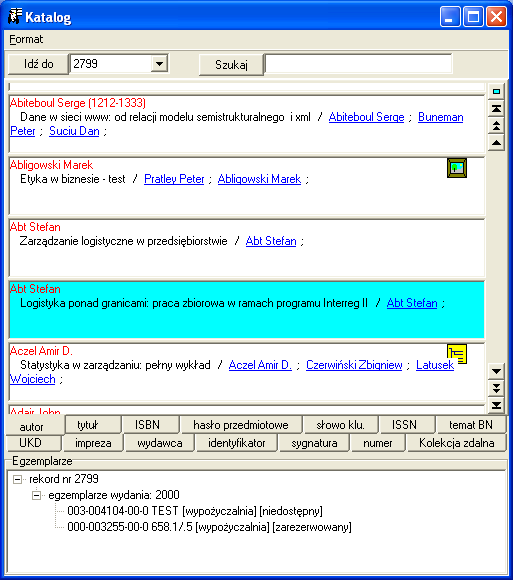Select the wydawca tab
Screen dimensions: 513x580
pos(159,443)
